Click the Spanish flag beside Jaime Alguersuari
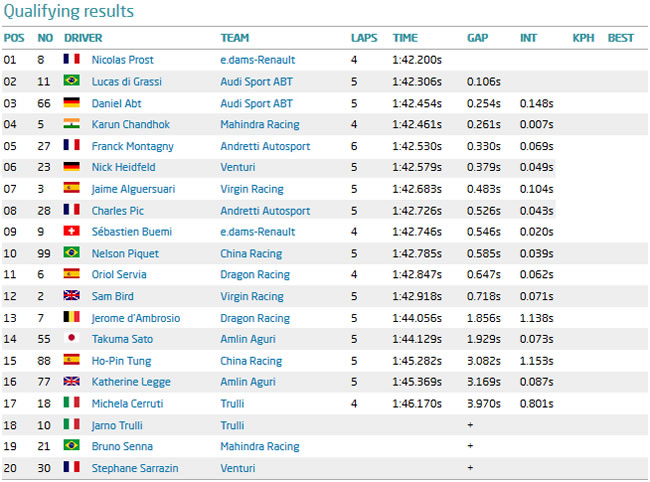650x482 pixels. pyautogui.click(x=71, y=189)
